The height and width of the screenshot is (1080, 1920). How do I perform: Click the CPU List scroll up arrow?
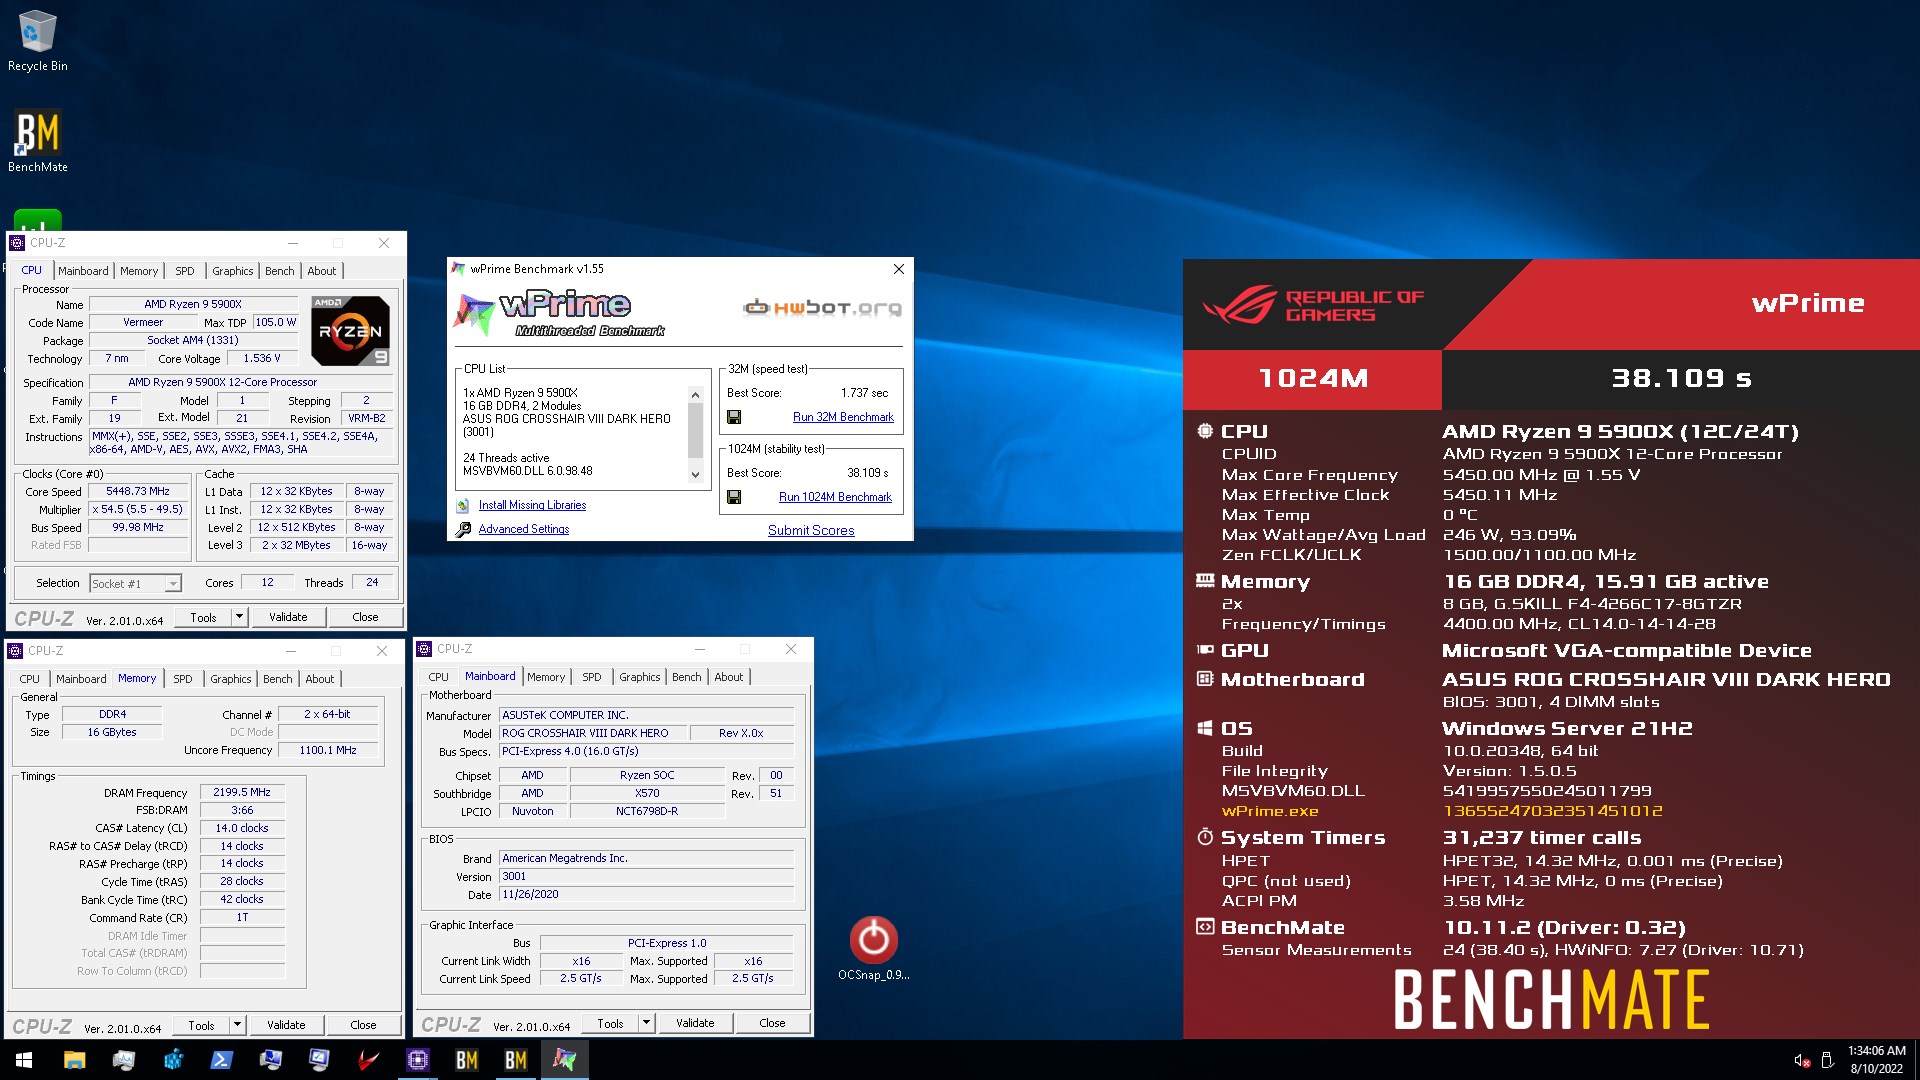click(x=696, y=395)
